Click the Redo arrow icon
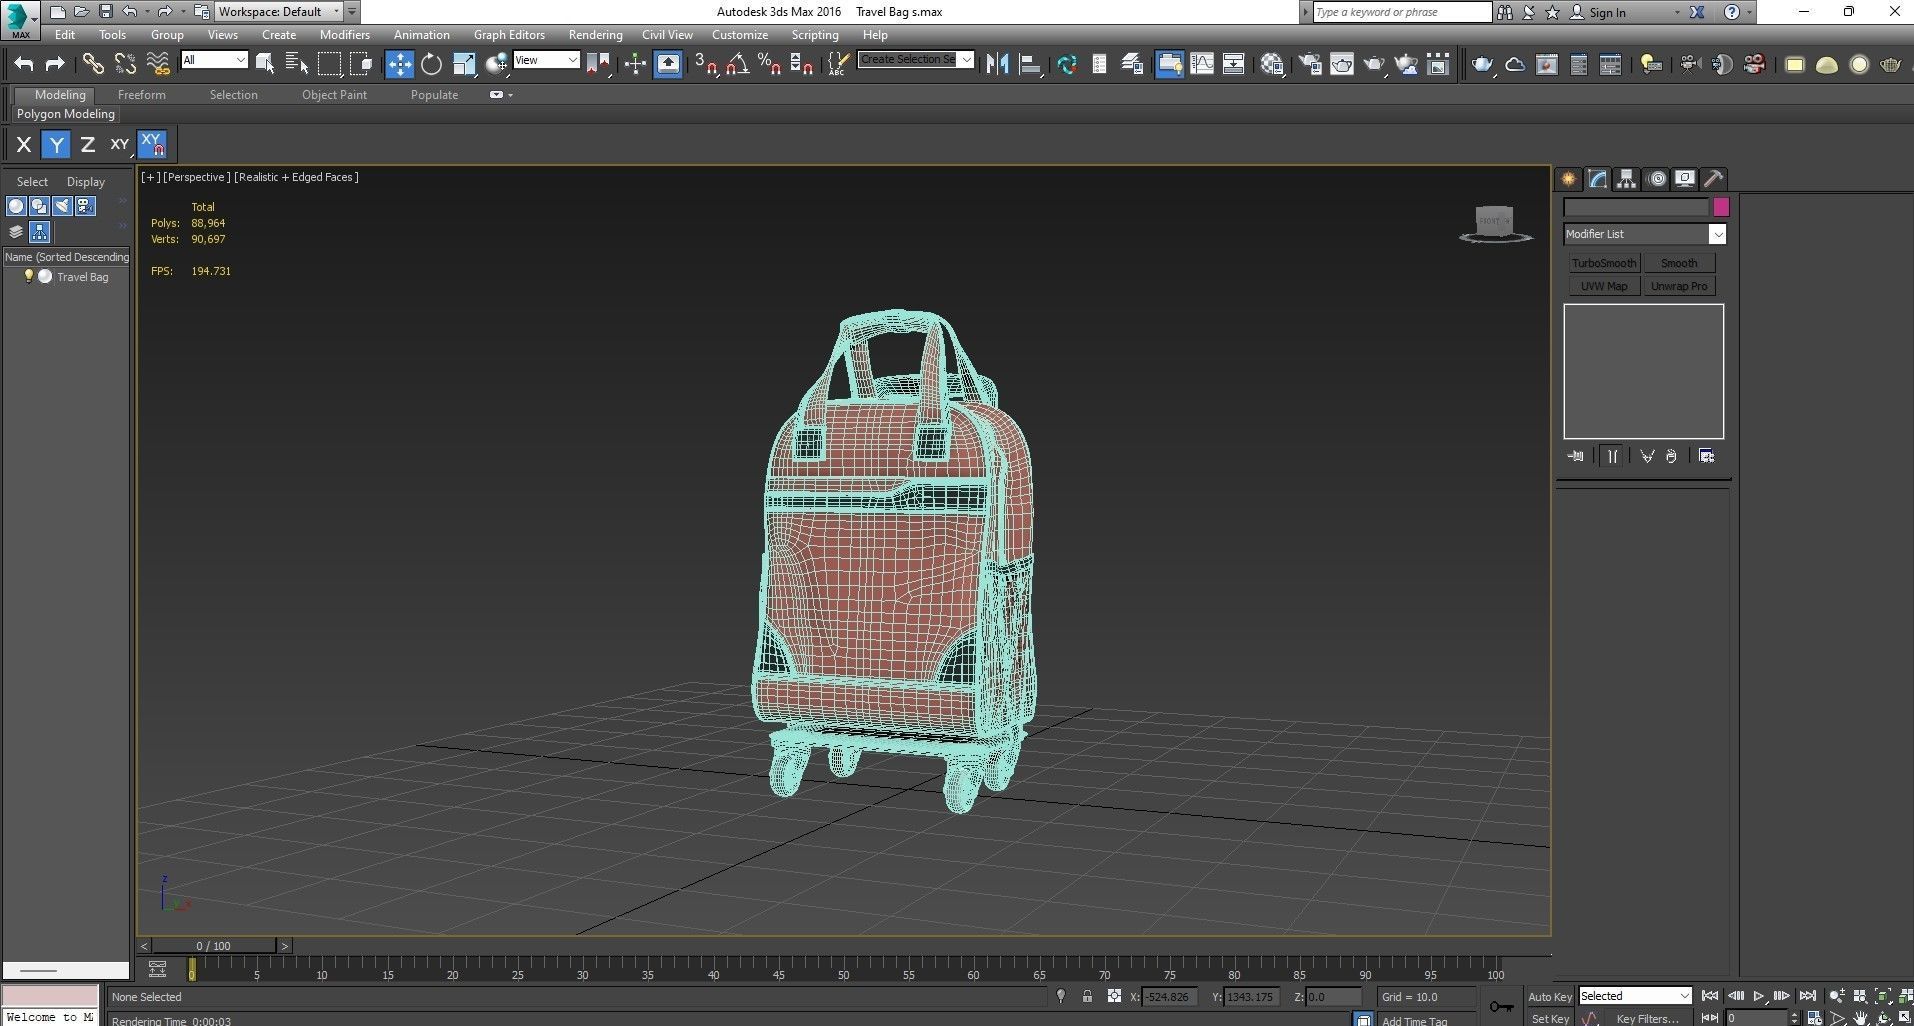 [56, 64]
